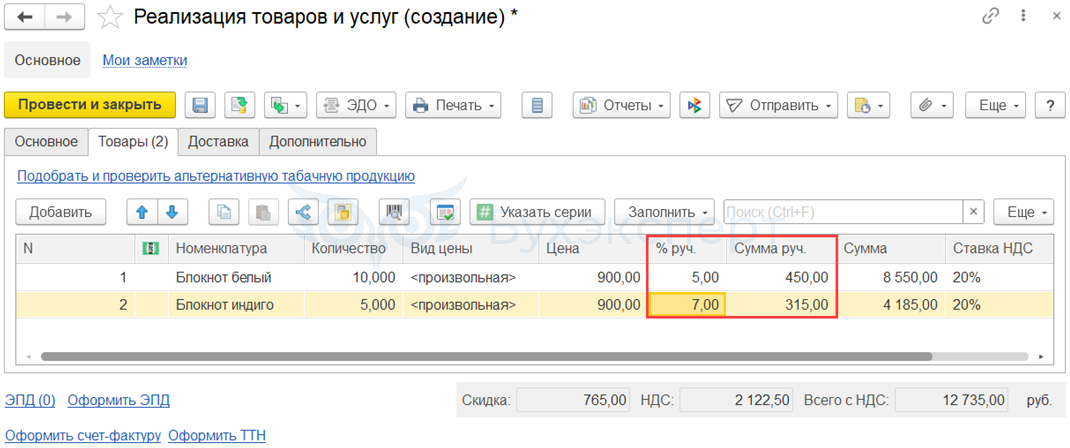This screenshot has height=448, width=1070.
Task: Click the colorful triangle service icon
Action: pos(695,106)
